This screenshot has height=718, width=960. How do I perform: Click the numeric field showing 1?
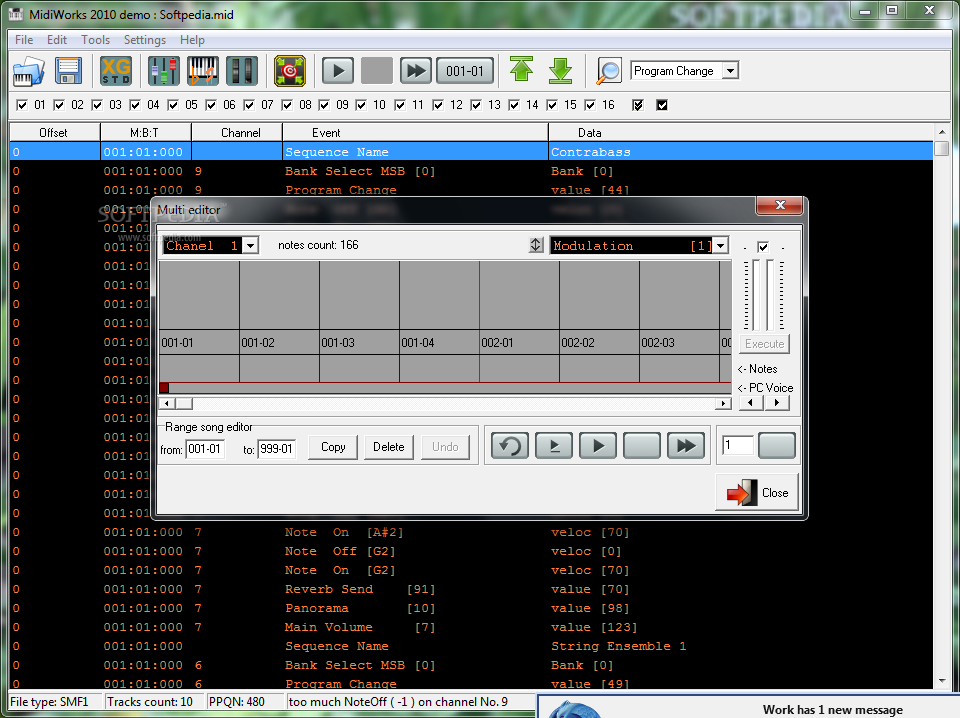[738, 445]
